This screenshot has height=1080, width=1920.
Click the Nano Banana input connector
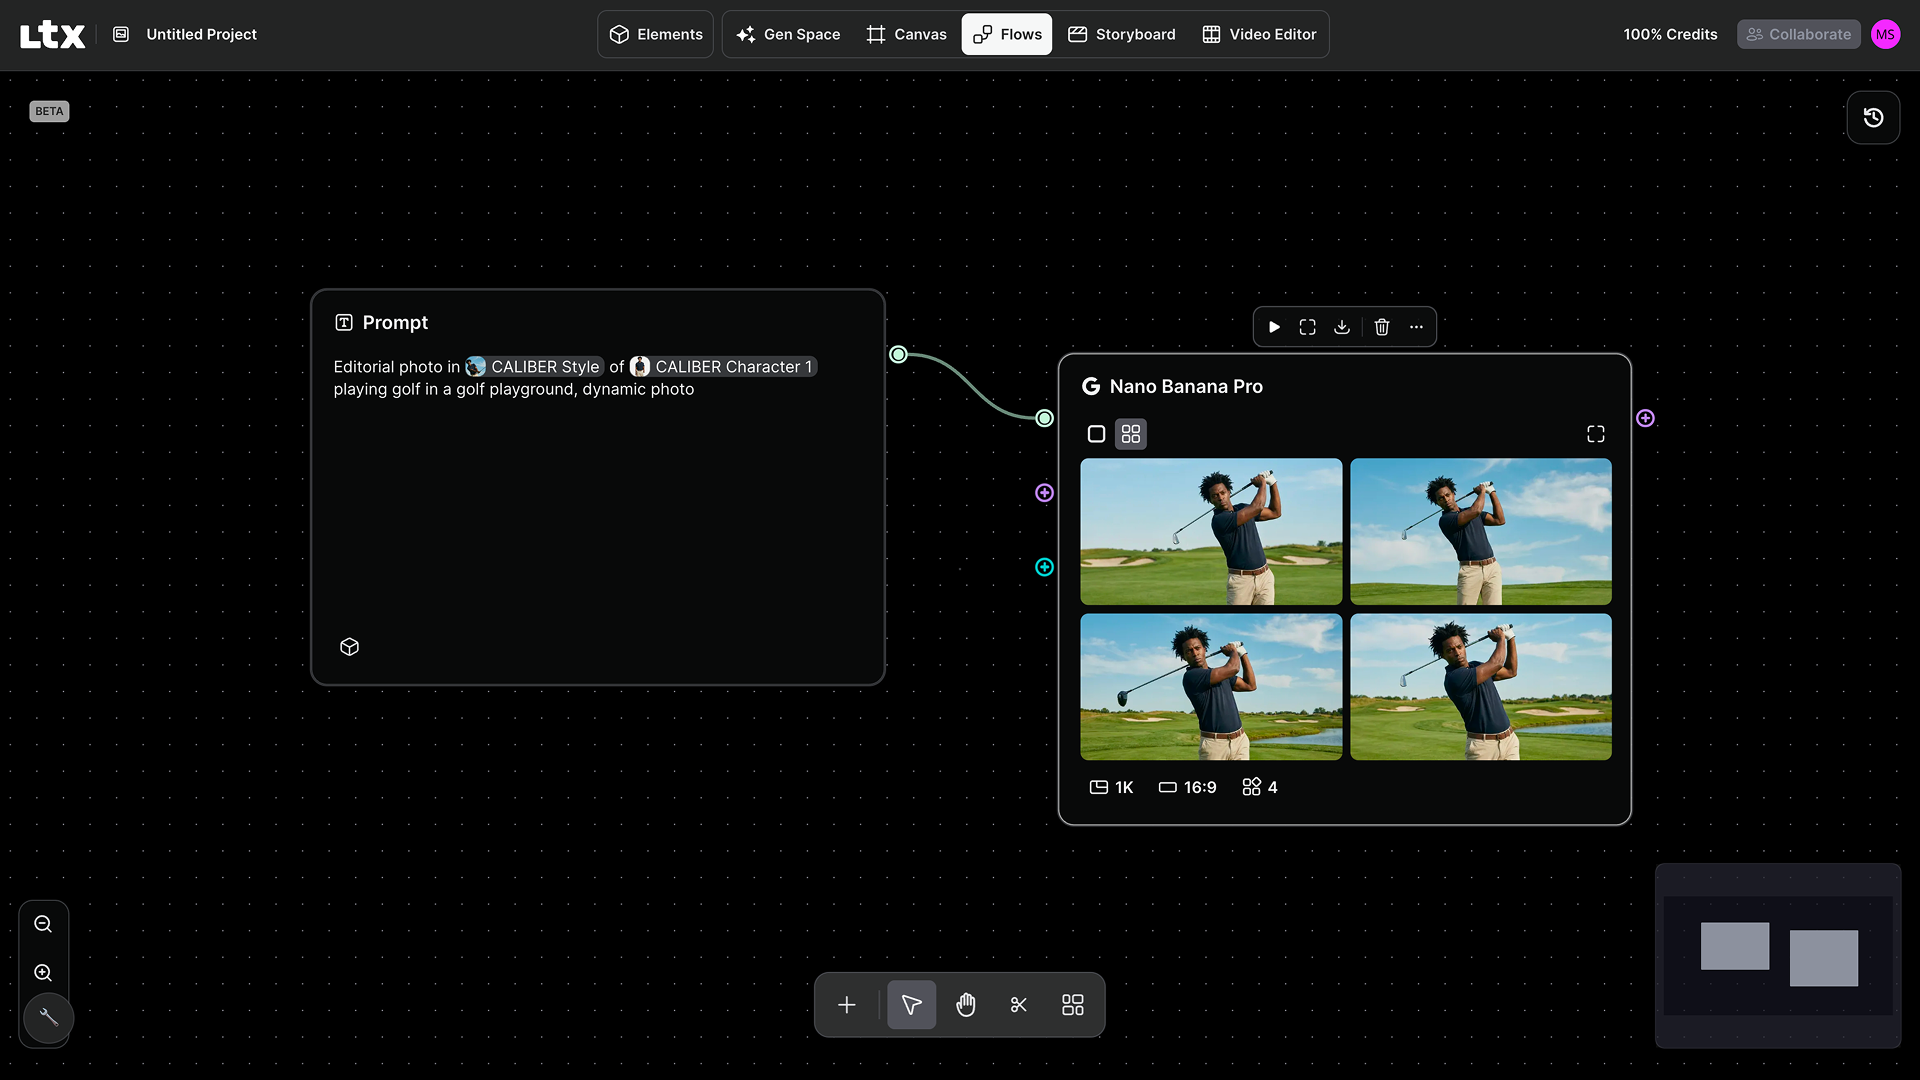(1044, 418)
